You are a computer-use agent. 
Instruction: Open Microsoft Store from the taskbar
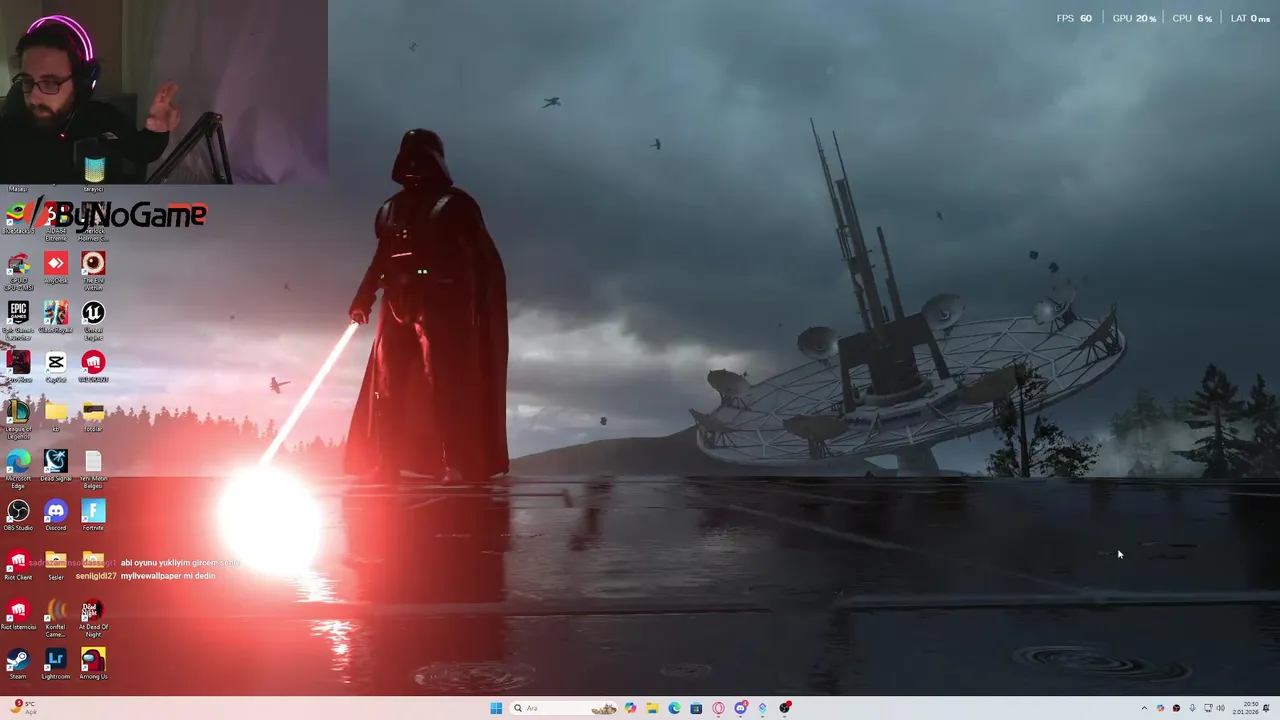(x=696, y=708)
